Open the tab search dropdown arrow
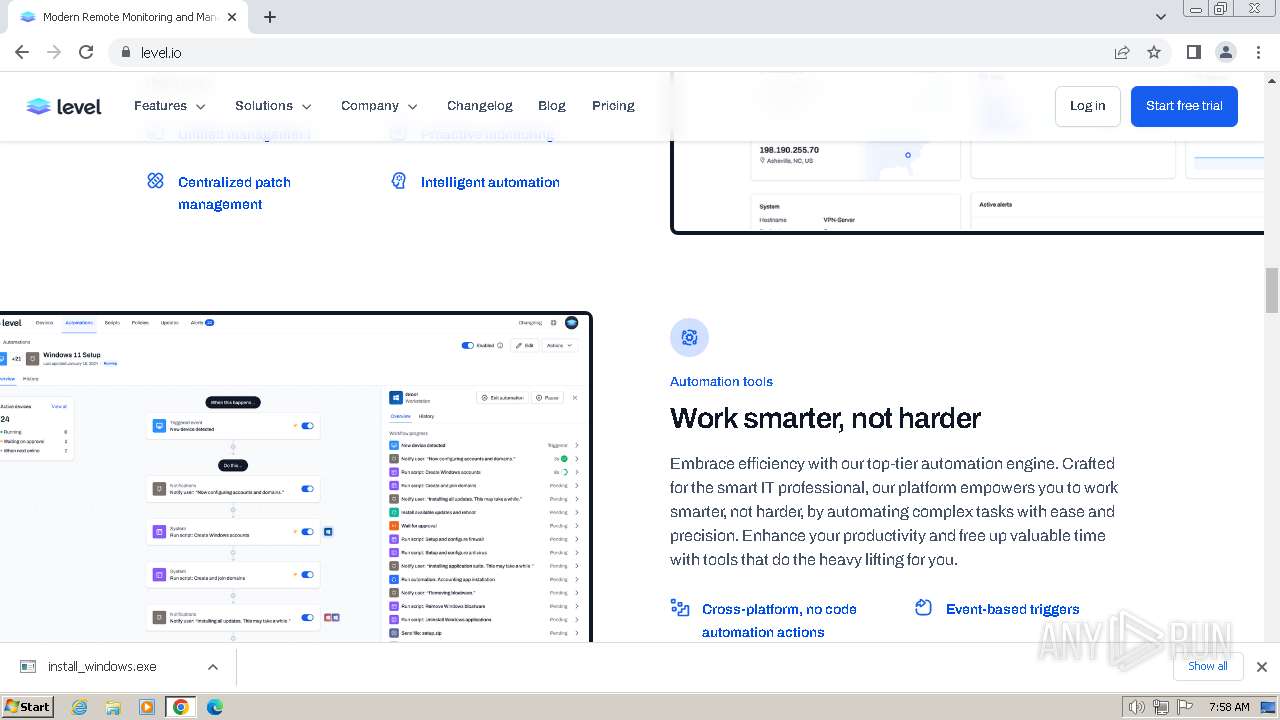The height and width of the screenshot is (720, 1280). click(1161, 17)
